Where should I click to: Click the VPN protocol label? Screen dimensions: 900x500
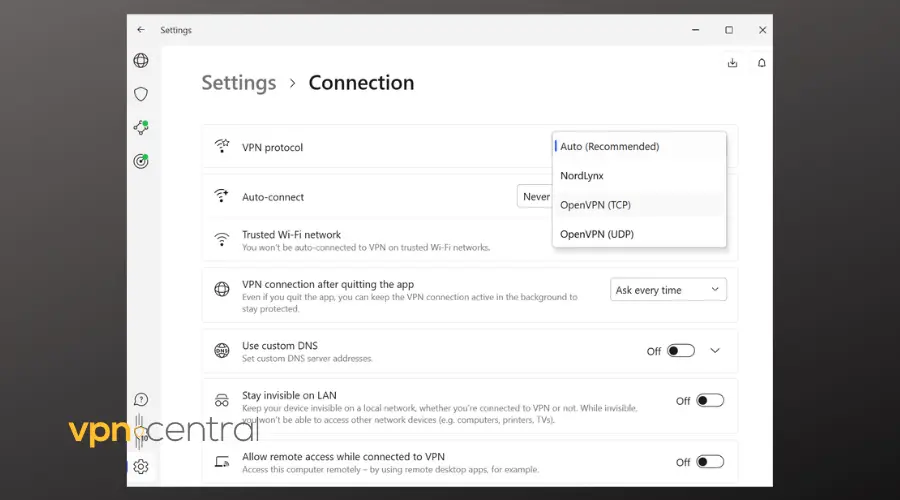(x=272, y=148)
